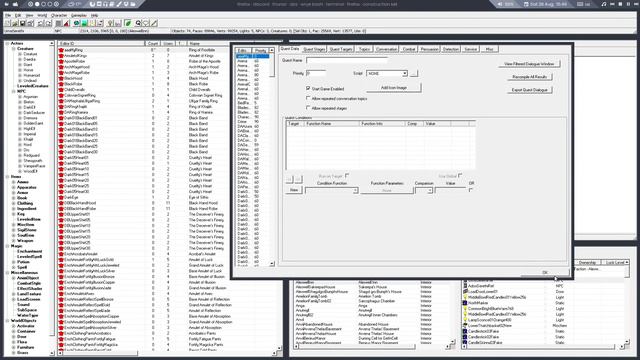Toggle the OR condition checkbox
The image size is (640, 360).
tap(471, 190)
